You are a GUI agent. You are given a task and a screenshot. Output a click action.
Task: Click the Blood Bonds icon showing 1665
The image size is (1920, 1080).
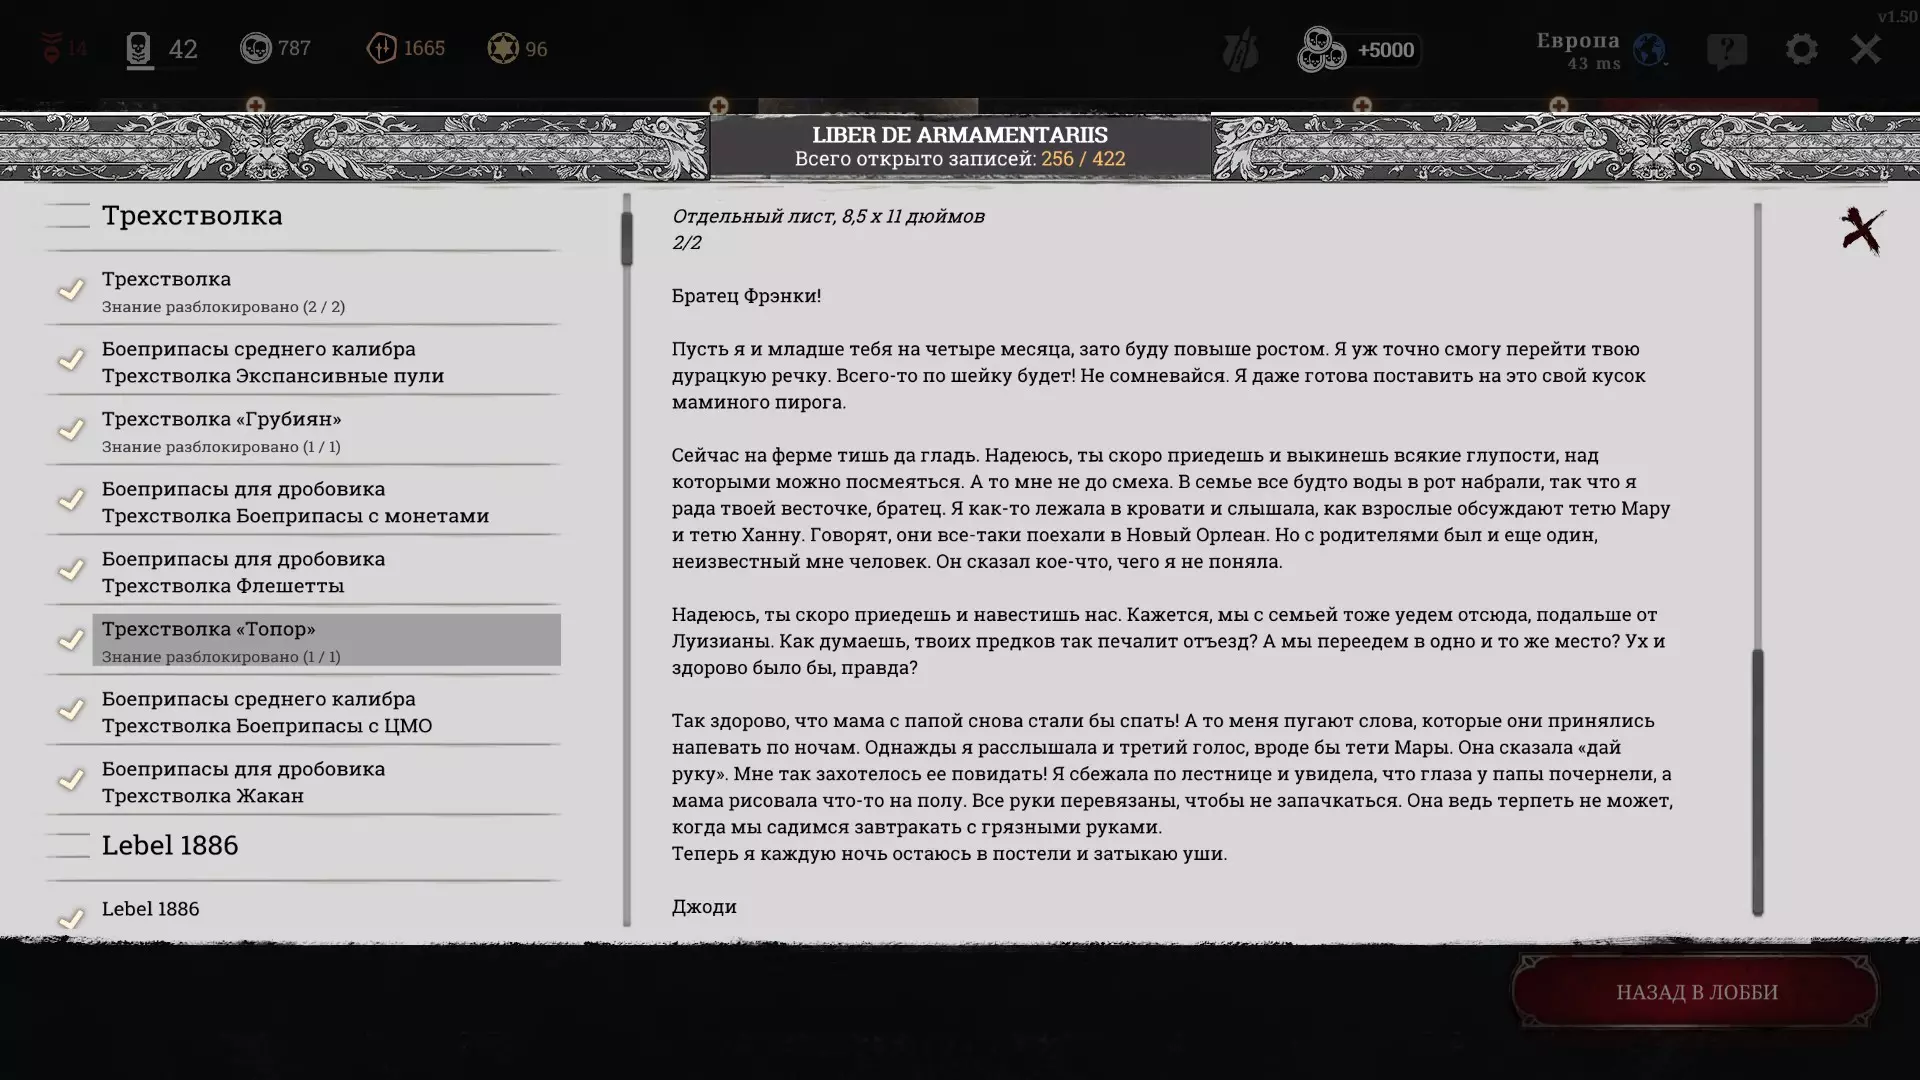coord(382,48)
